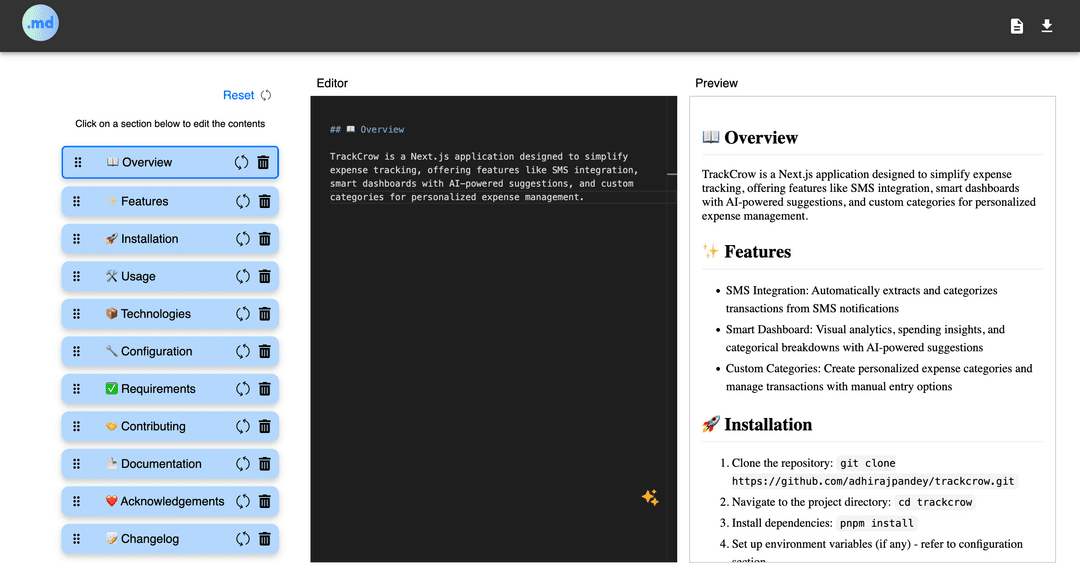Click the .md logo in header

pos(40,24)
